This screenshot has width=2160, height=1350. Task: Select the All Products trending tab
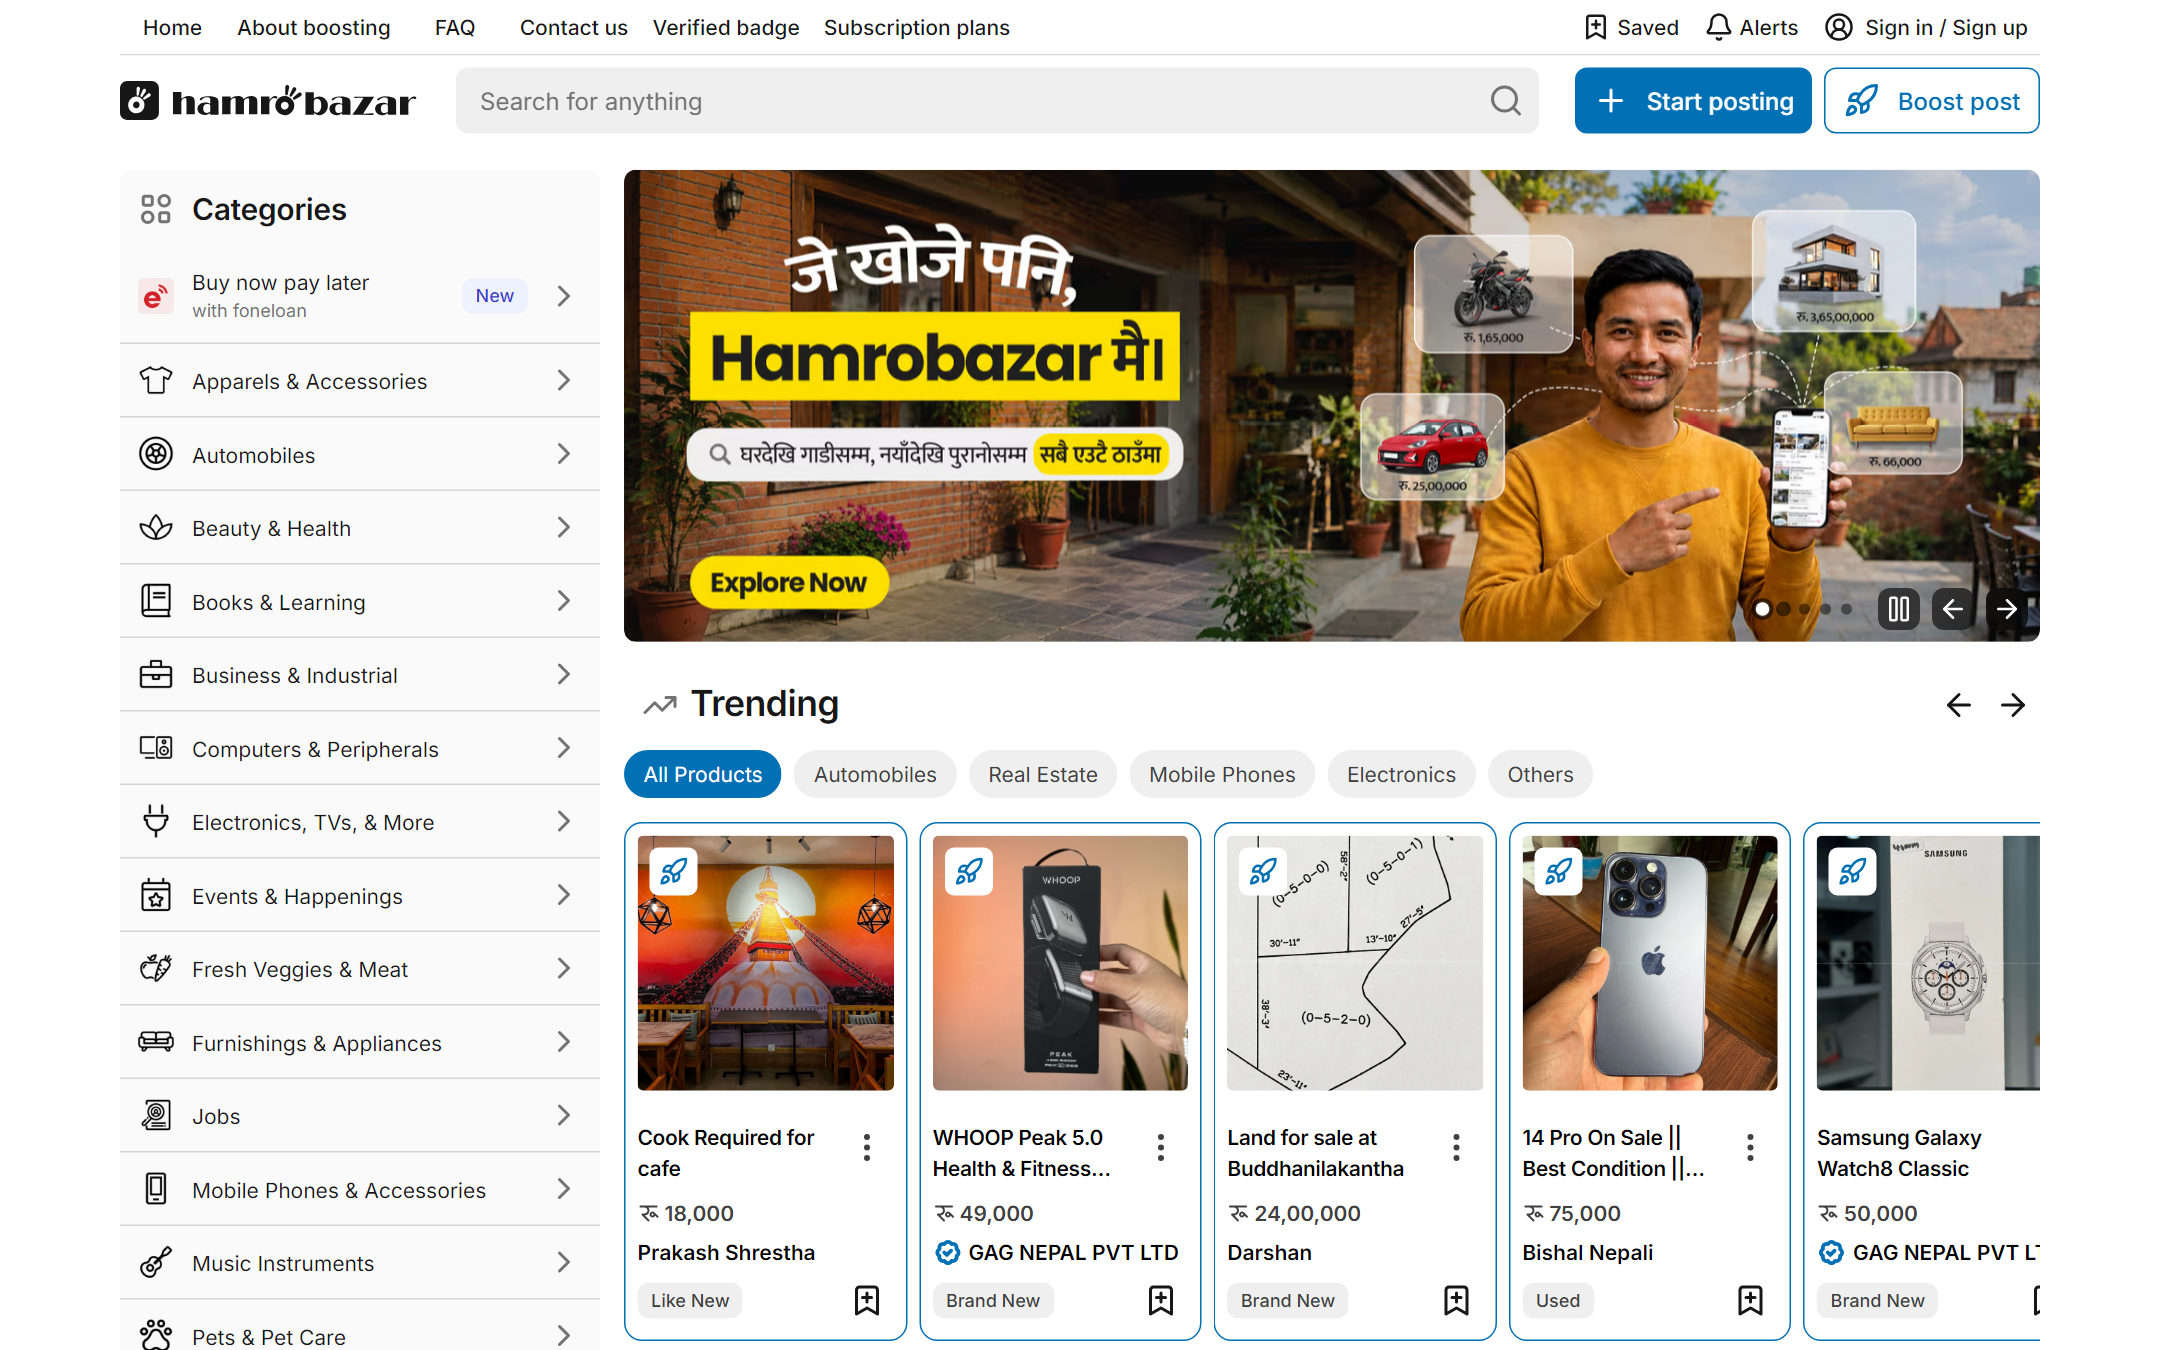click(703, 774)
